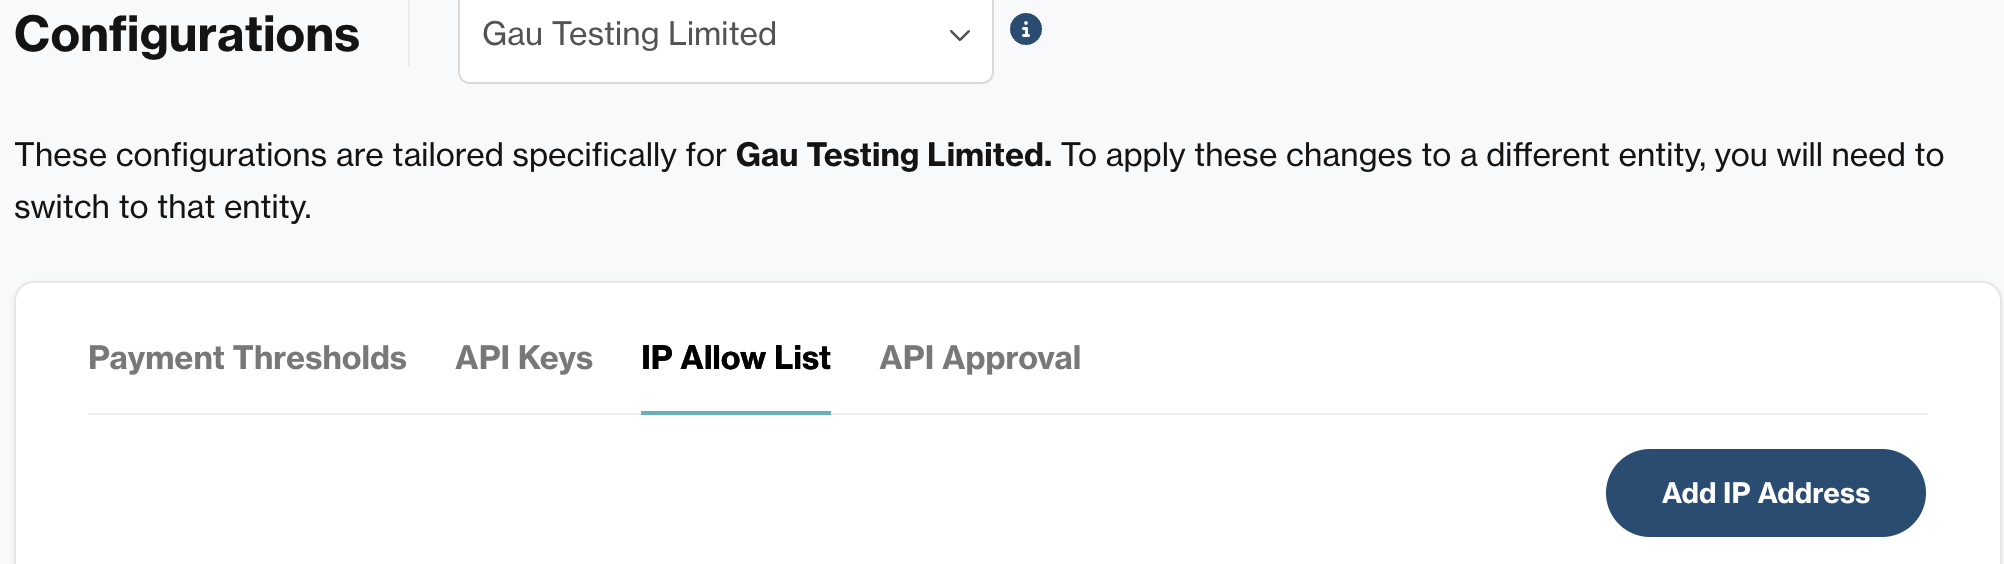Click the chevron arrow in entity dropdown
2004x564 pixels.
[x=960, y=36]
